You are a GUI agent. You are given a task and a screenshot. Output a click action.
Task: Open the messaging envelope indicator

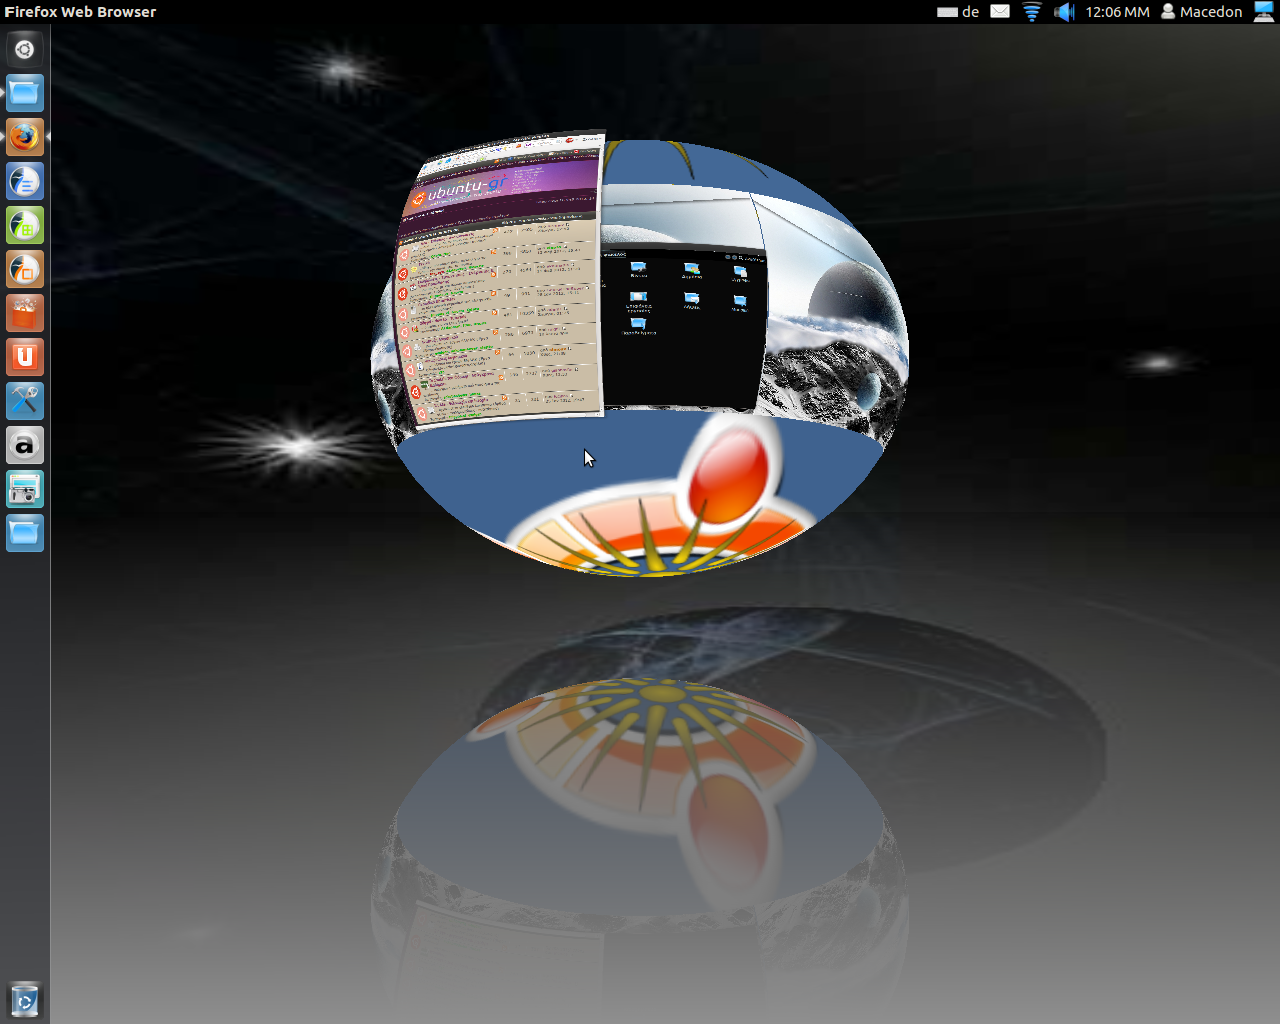(1000, 12)
